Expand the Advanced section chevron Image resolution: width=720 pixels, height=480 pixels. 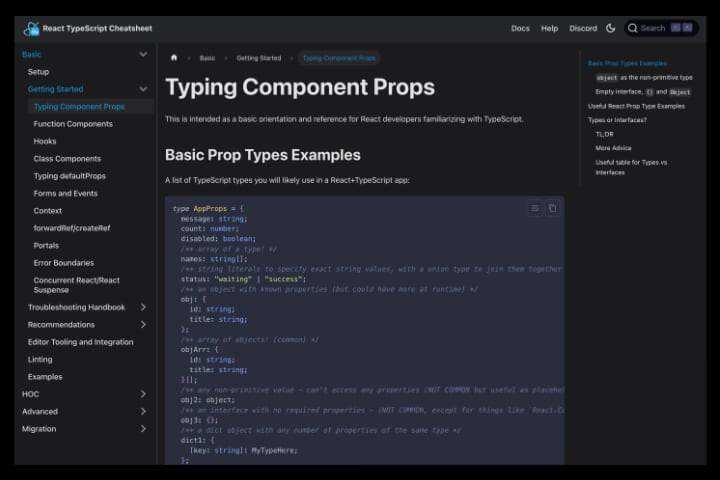[143, 412]
